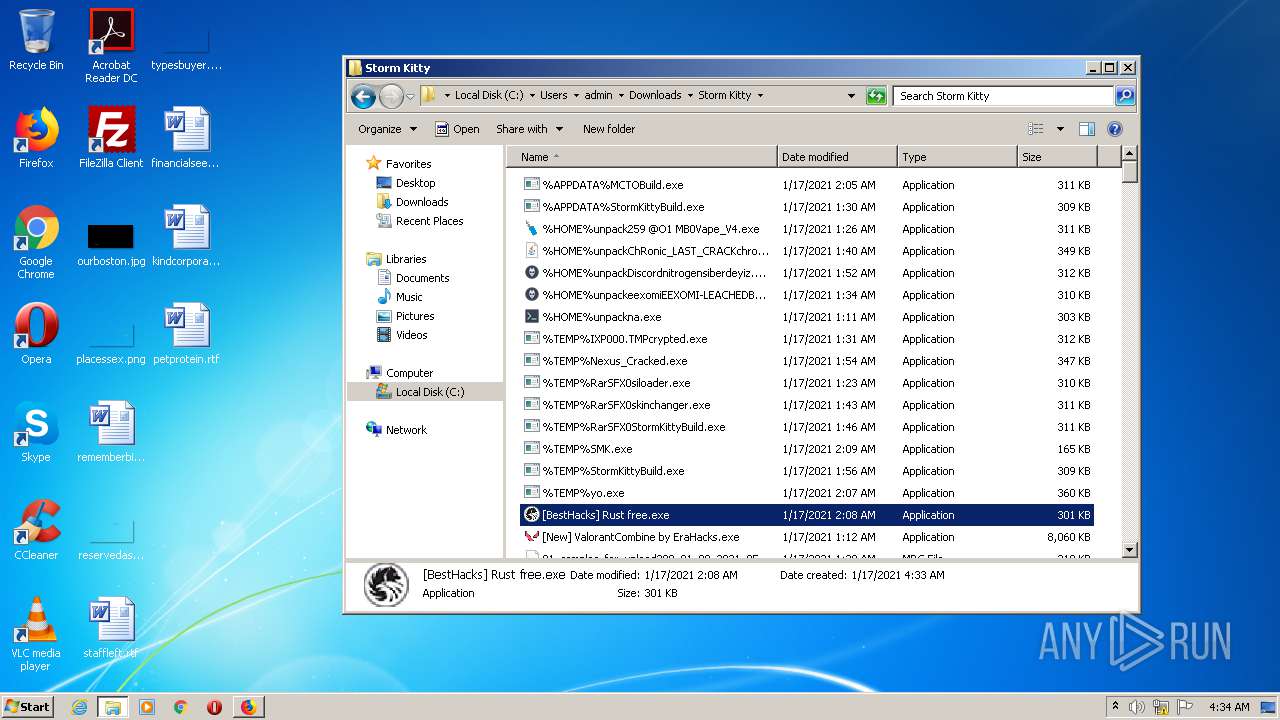Open the Organize dropdown menu
Viewport: 1280px width, 720px height.
(387, 129)
